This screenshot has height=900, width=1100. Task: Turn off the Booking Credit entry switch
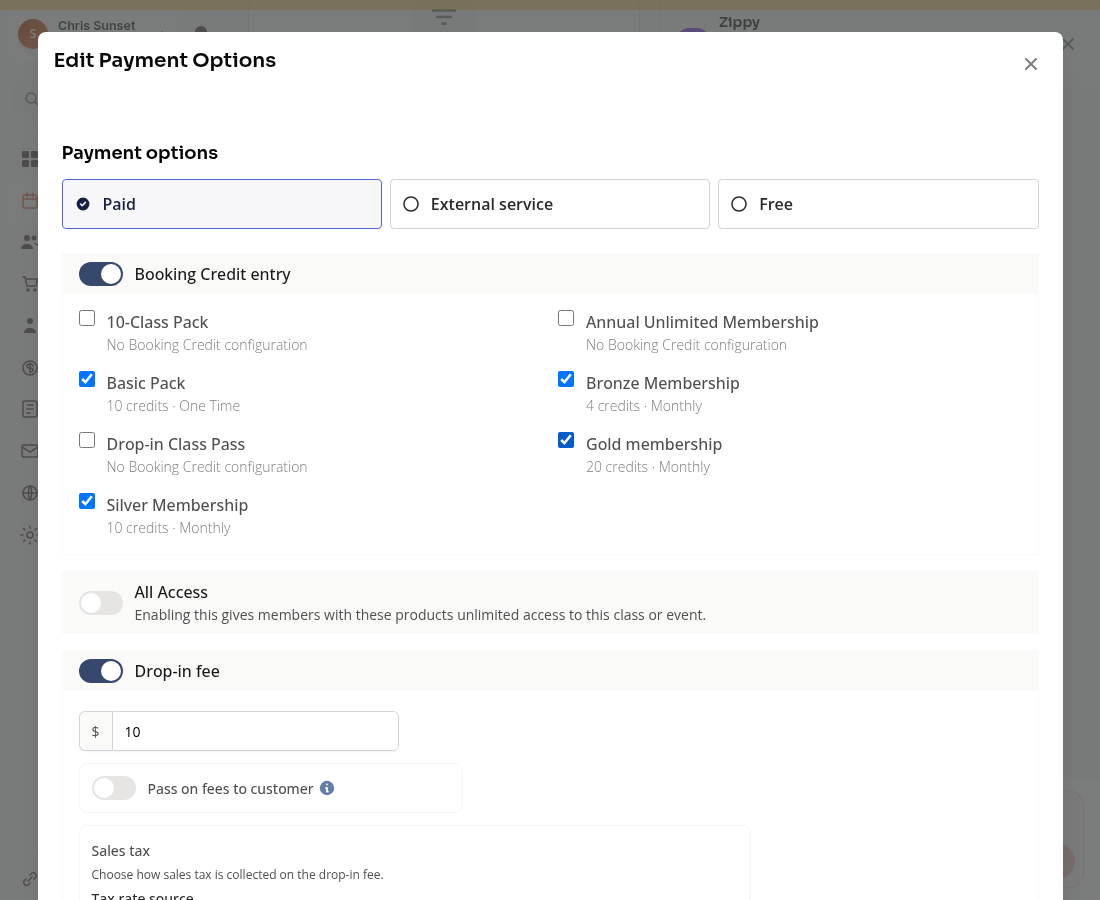(x=101, y=274)
